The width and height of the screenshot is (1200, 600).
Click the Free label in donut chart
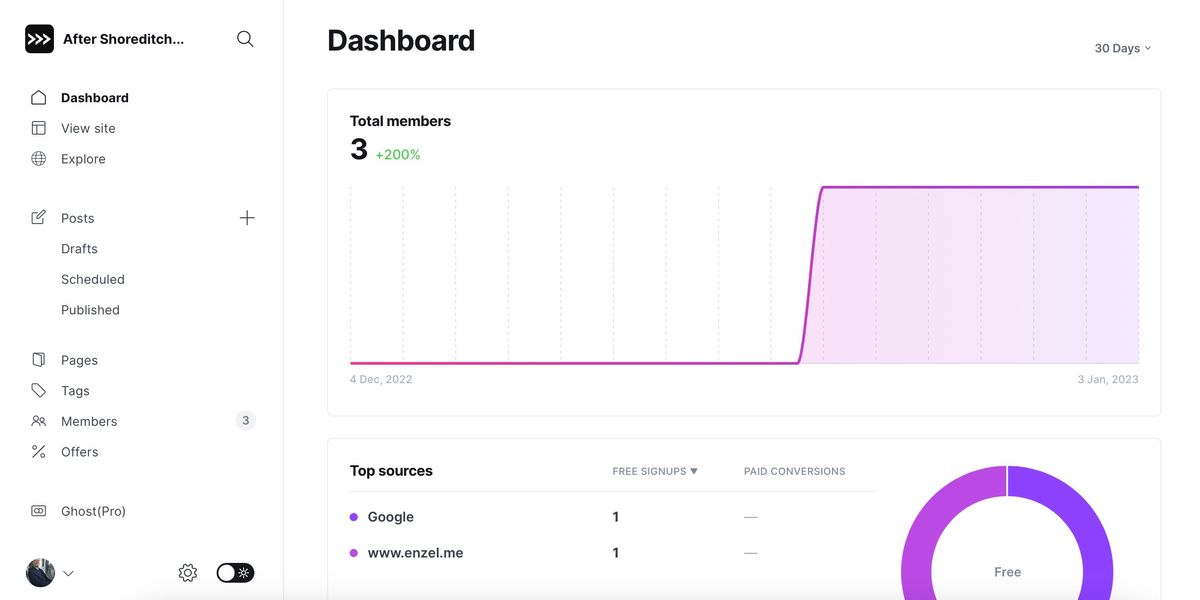(1007, 572)
